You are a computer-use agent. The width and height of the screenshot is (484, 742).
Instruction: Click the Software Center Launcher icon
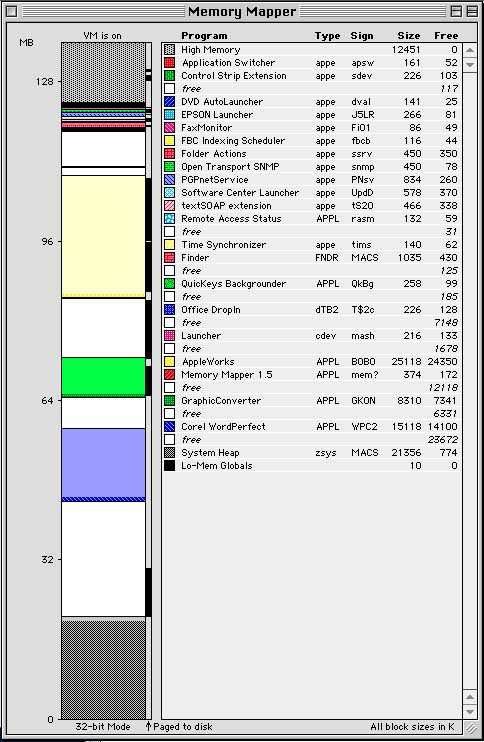click(169, 193)
